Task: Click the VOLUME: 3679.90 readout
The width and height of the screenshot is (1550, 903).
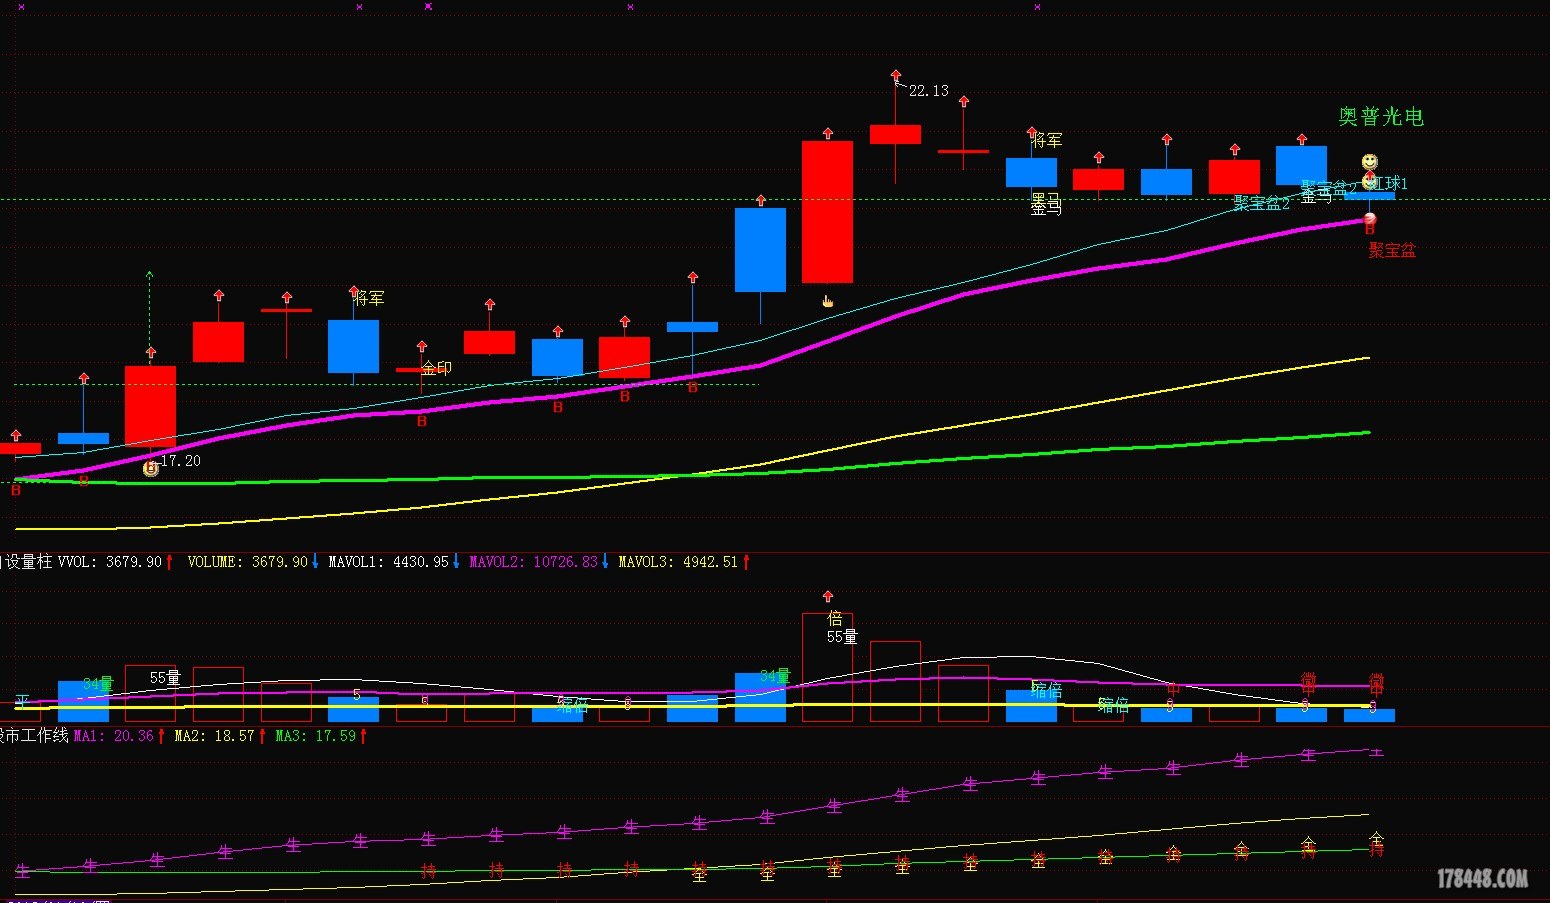Action: 248,562
